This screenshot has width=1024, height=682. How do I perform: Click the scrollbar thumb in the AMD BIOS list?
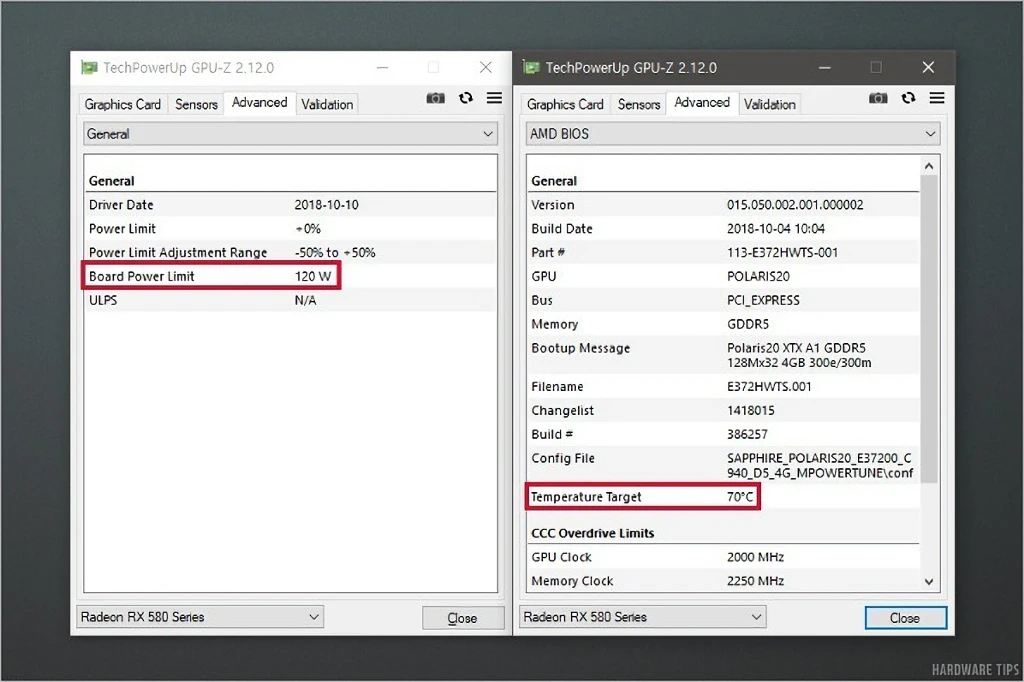(x=929, y=329)
